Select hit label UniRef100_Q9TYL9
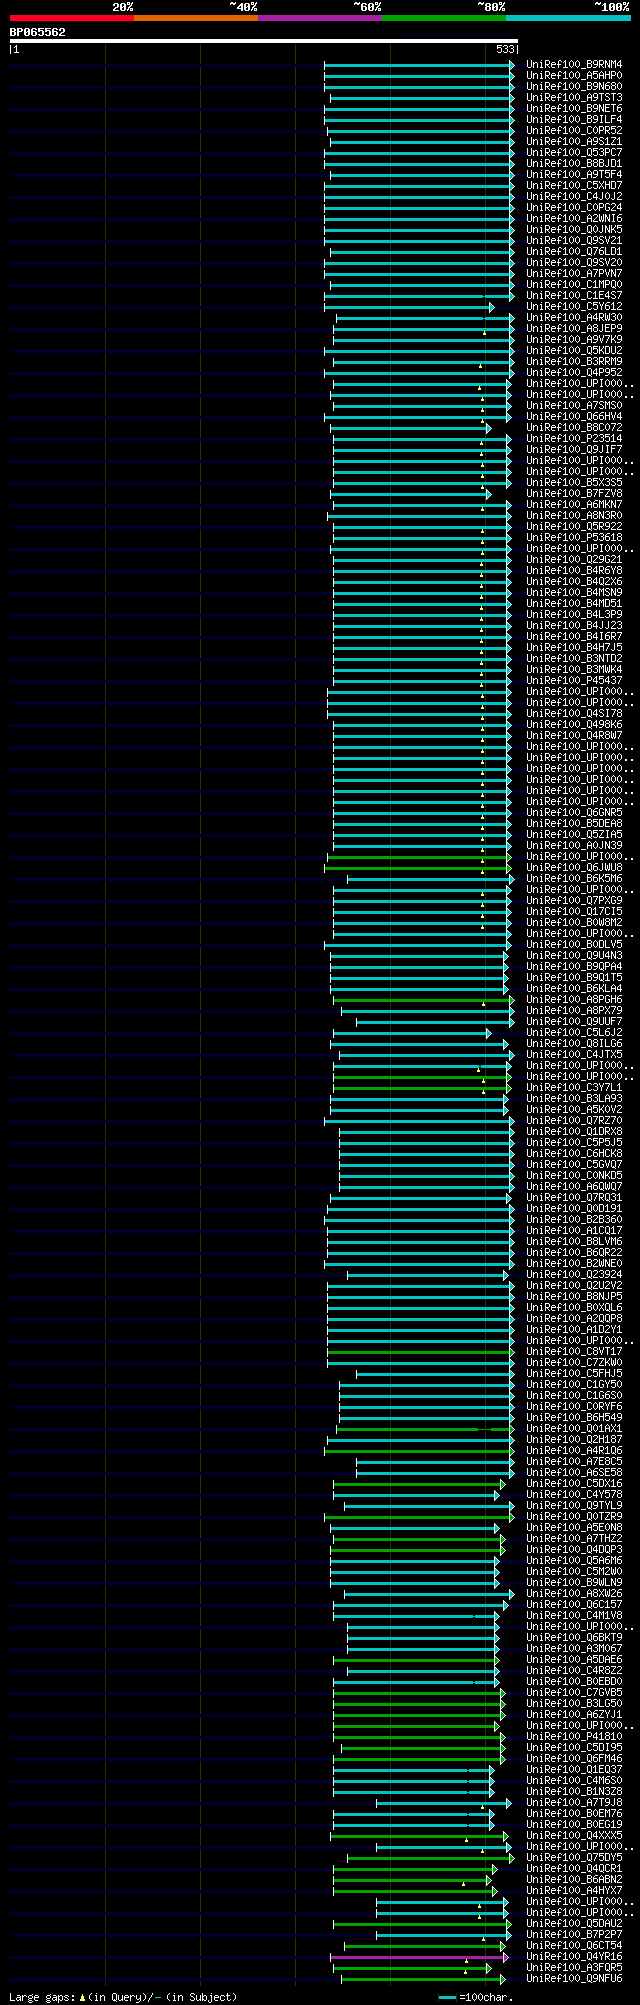640x2005 pixels. pyautogui.click(x=574, y=1506)
